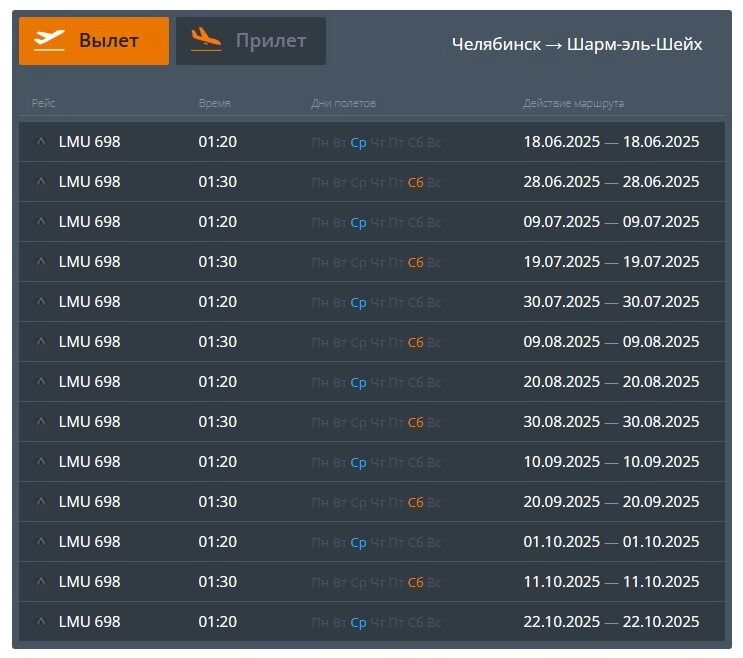Click chevron icon for 10.09.2025 flight
Screen dimensions: 743x658
tap(41, 462)
